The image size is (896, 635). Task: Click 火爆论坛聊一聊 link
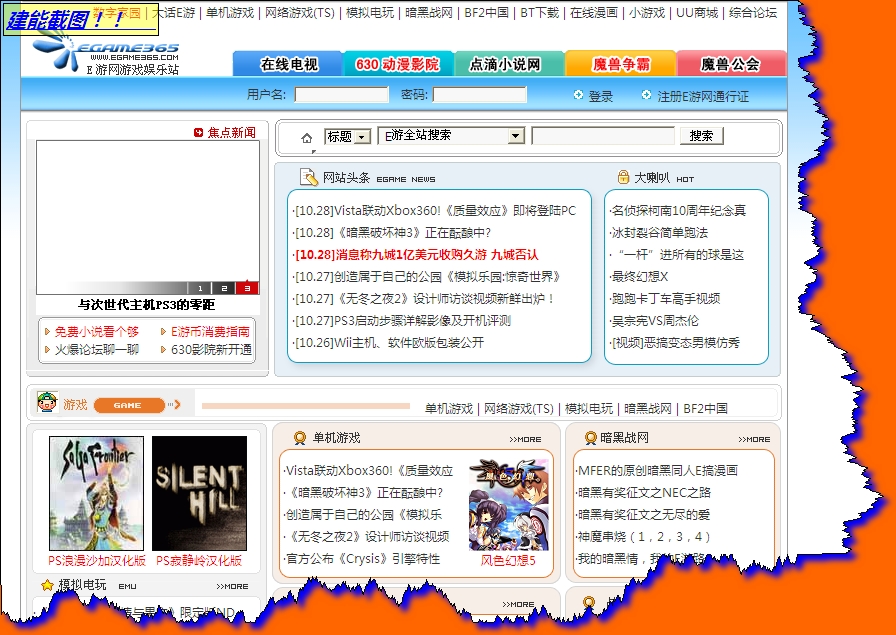[97, 349]
